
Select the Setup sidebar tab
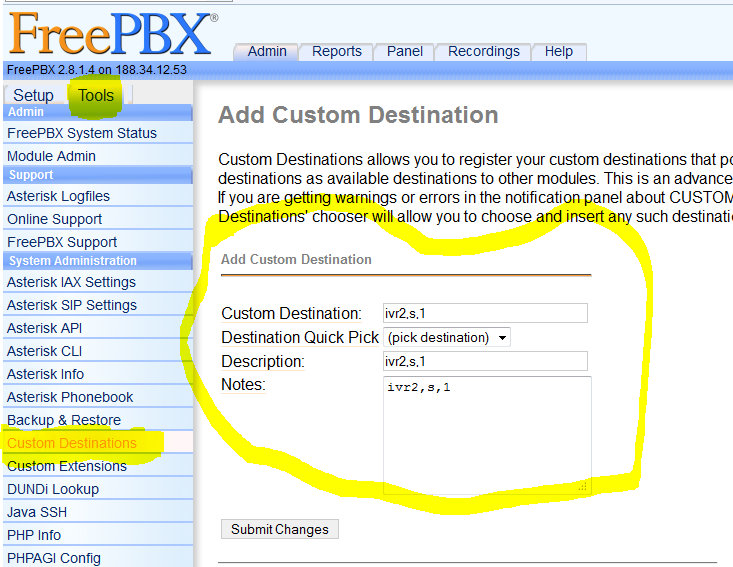(33, 95)
